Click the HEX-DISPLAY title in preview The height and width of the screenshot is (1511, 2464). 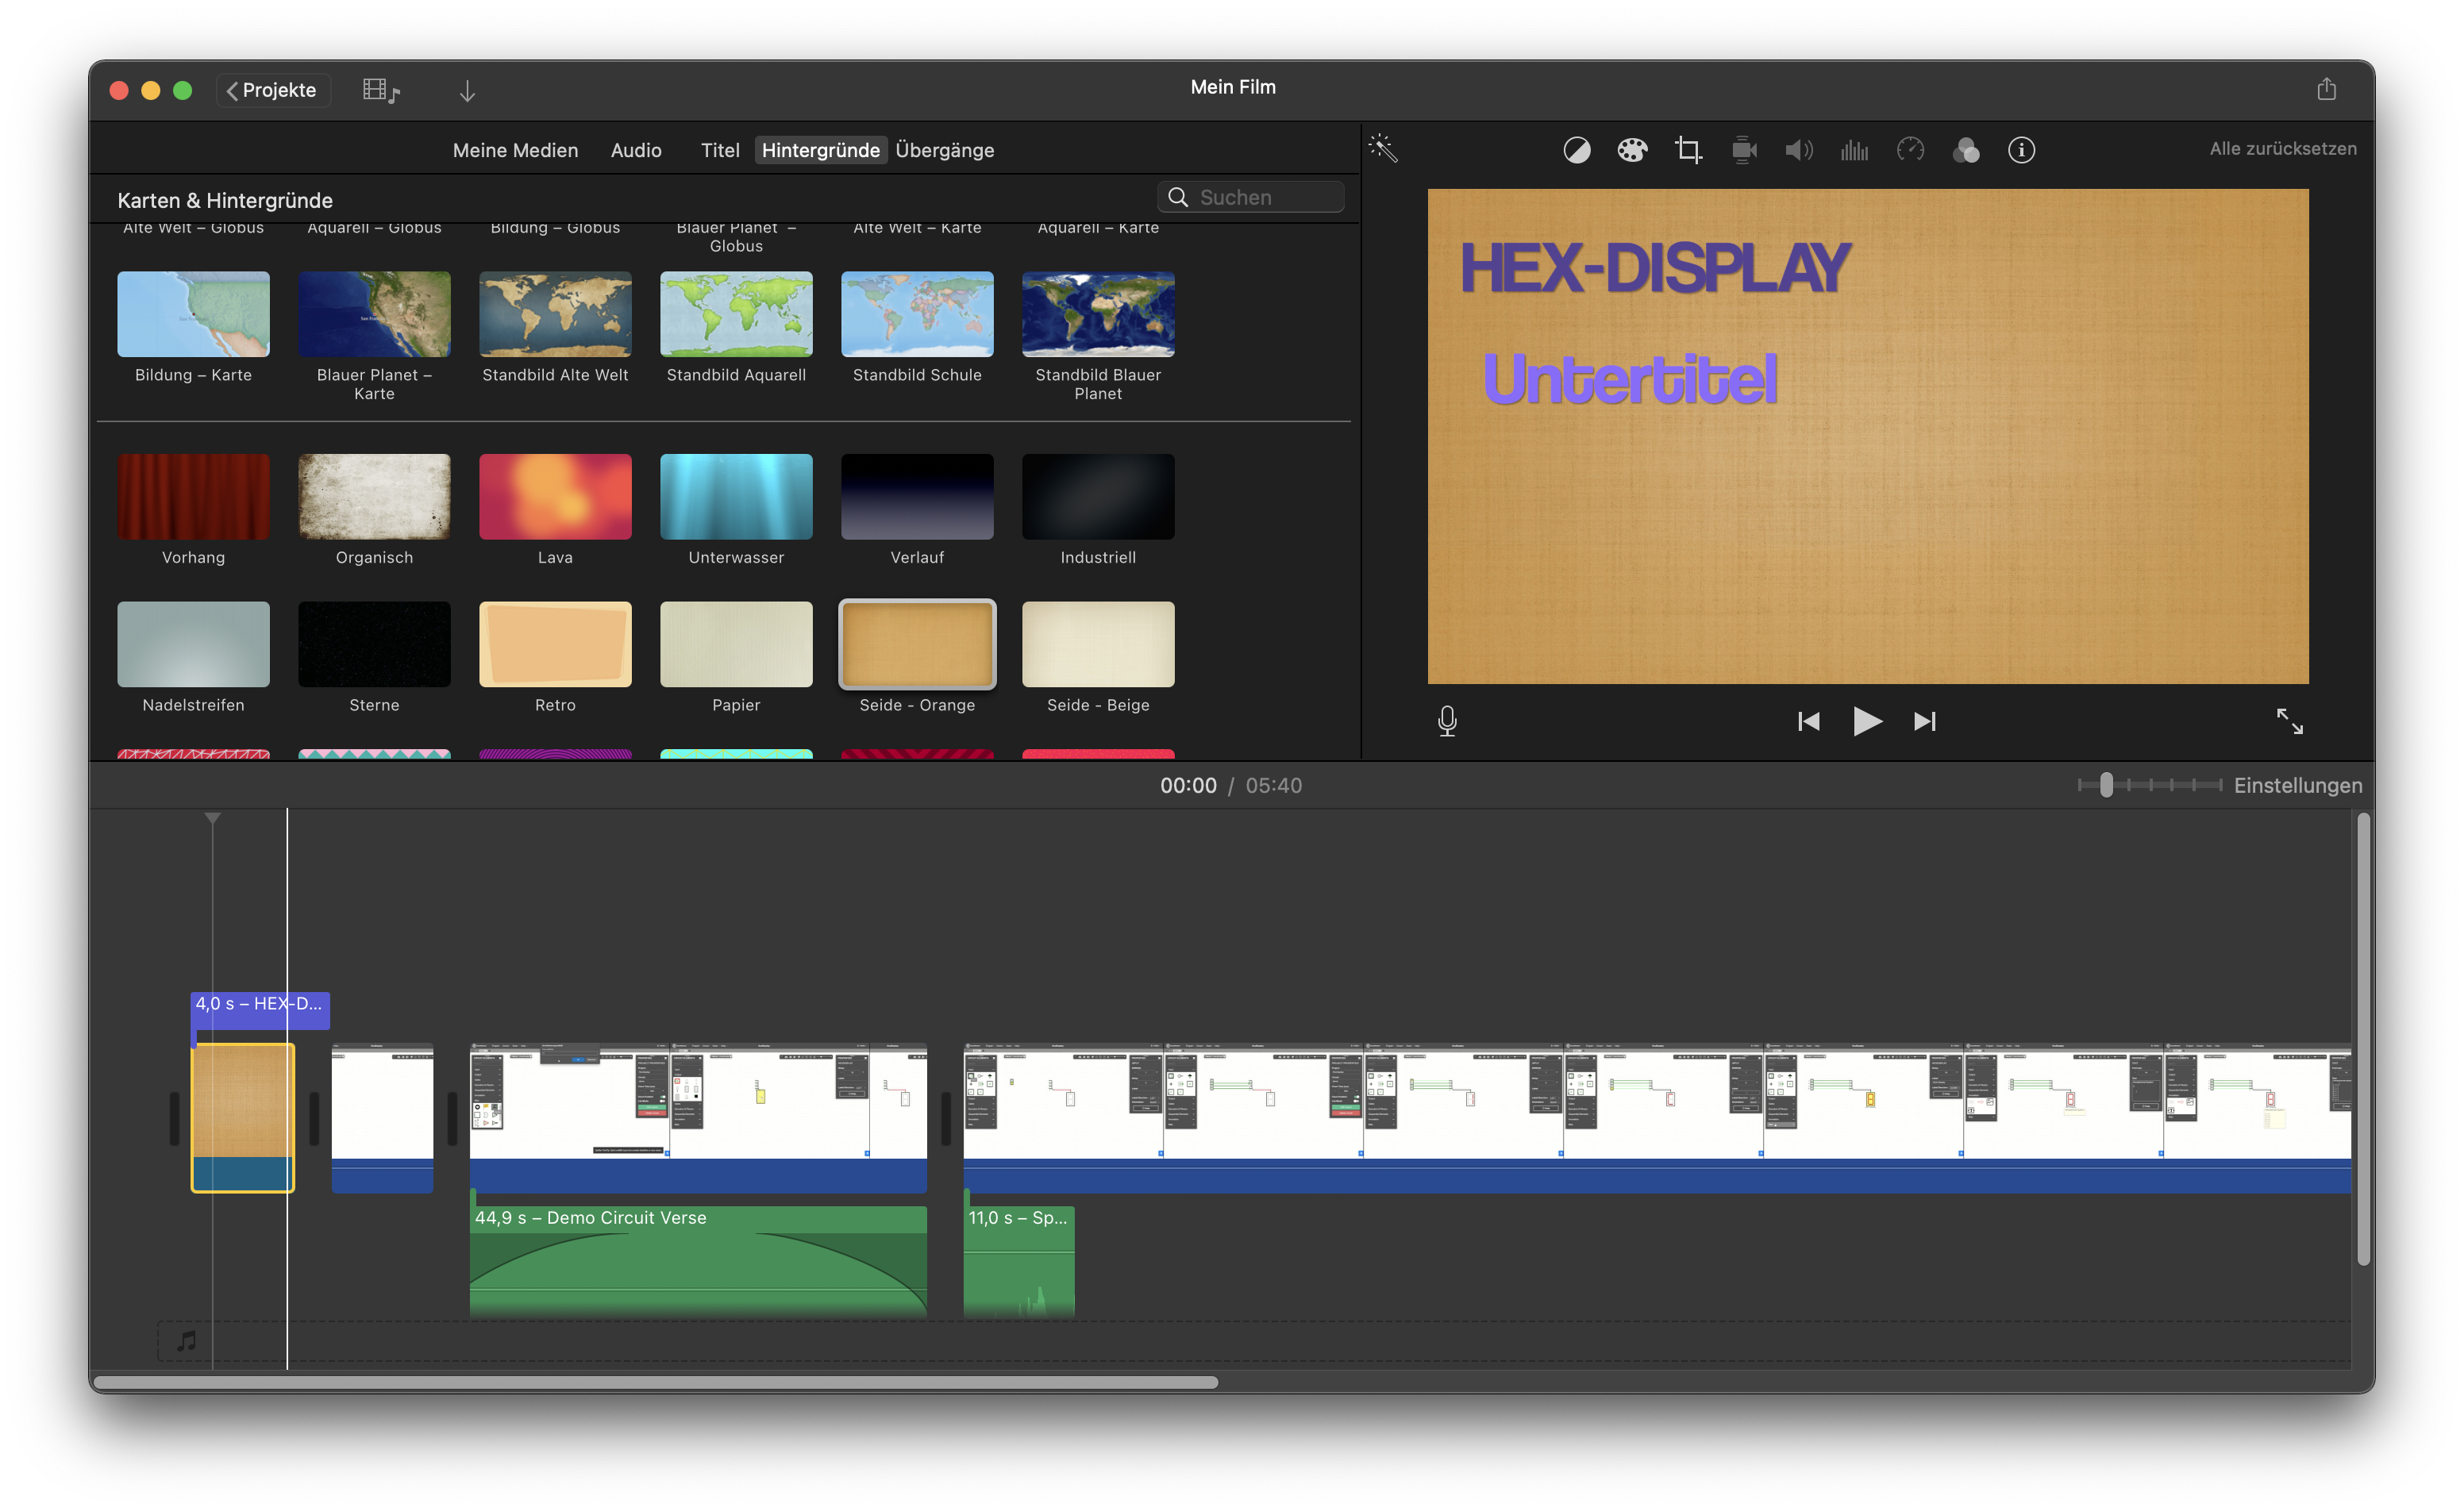pyautogui.click(x=1655, y=268)
